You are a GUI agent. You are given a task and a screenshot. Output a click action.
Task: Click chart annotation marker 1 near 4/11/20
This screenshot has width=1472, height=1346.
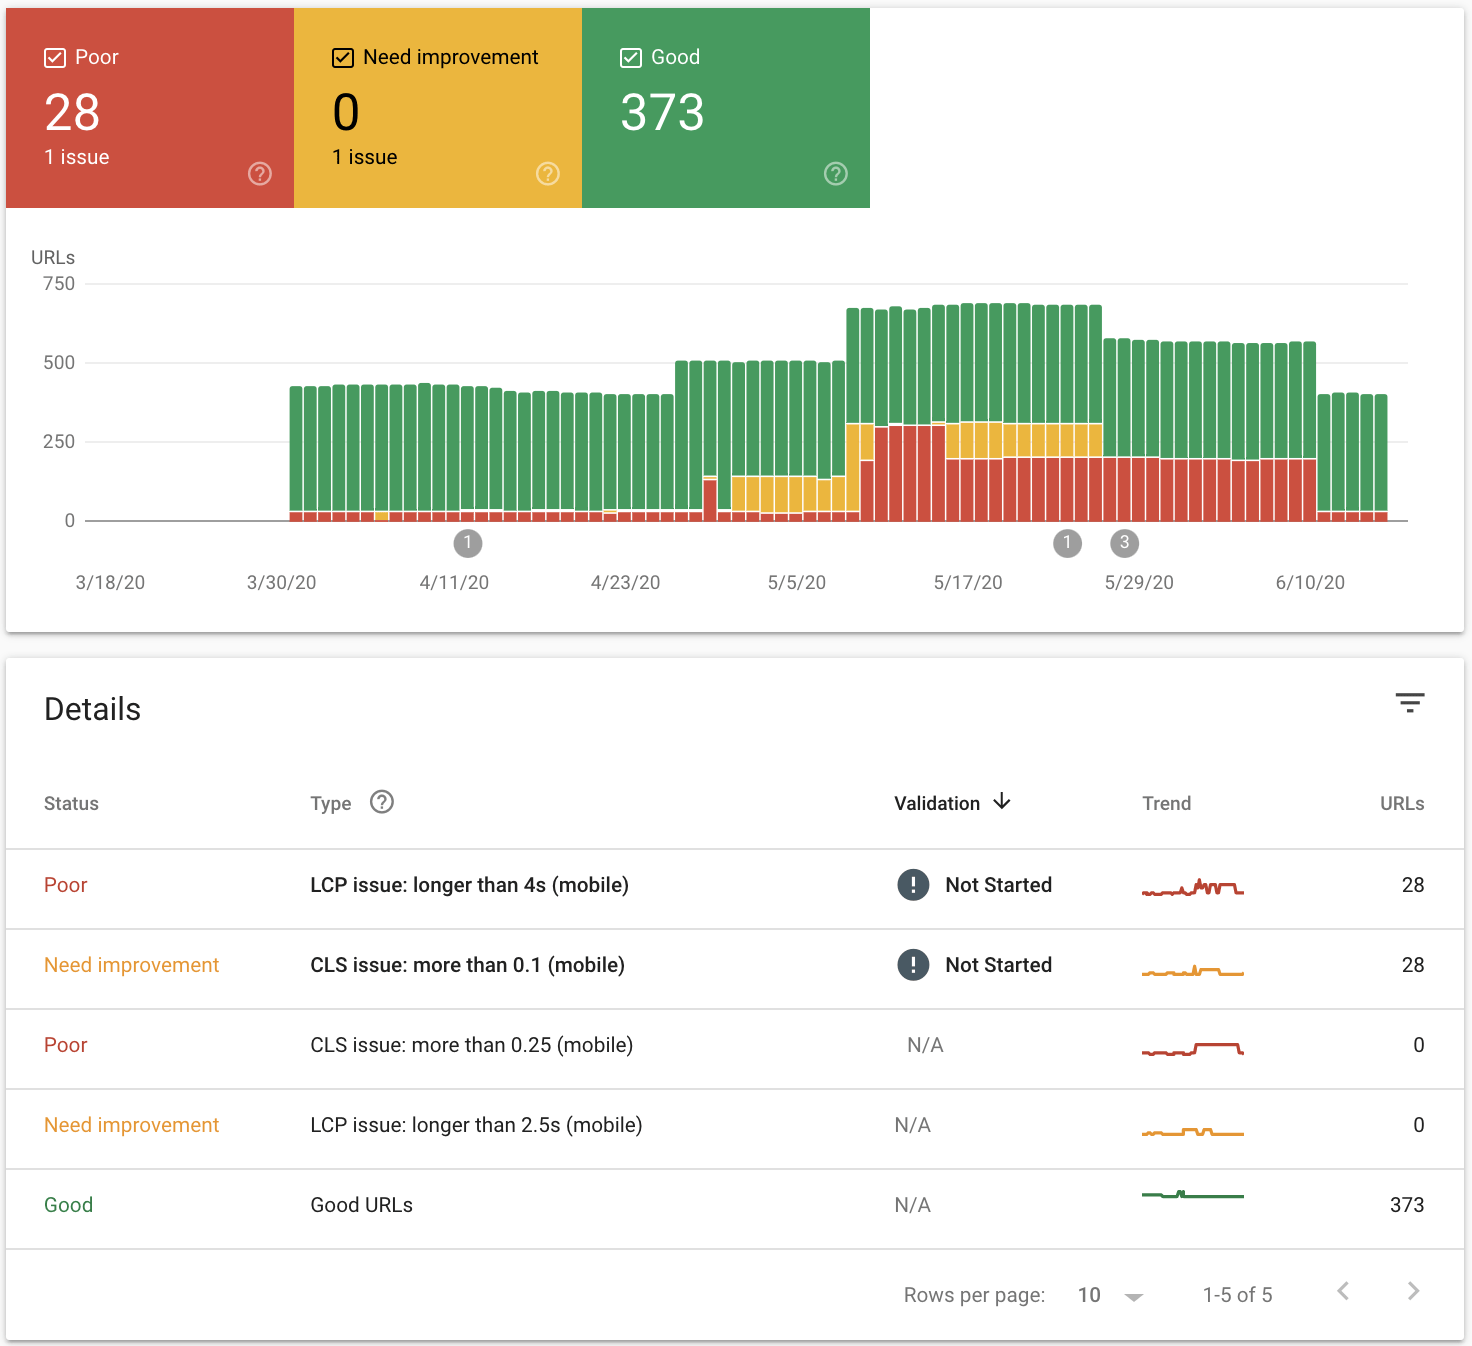point(468,543)
